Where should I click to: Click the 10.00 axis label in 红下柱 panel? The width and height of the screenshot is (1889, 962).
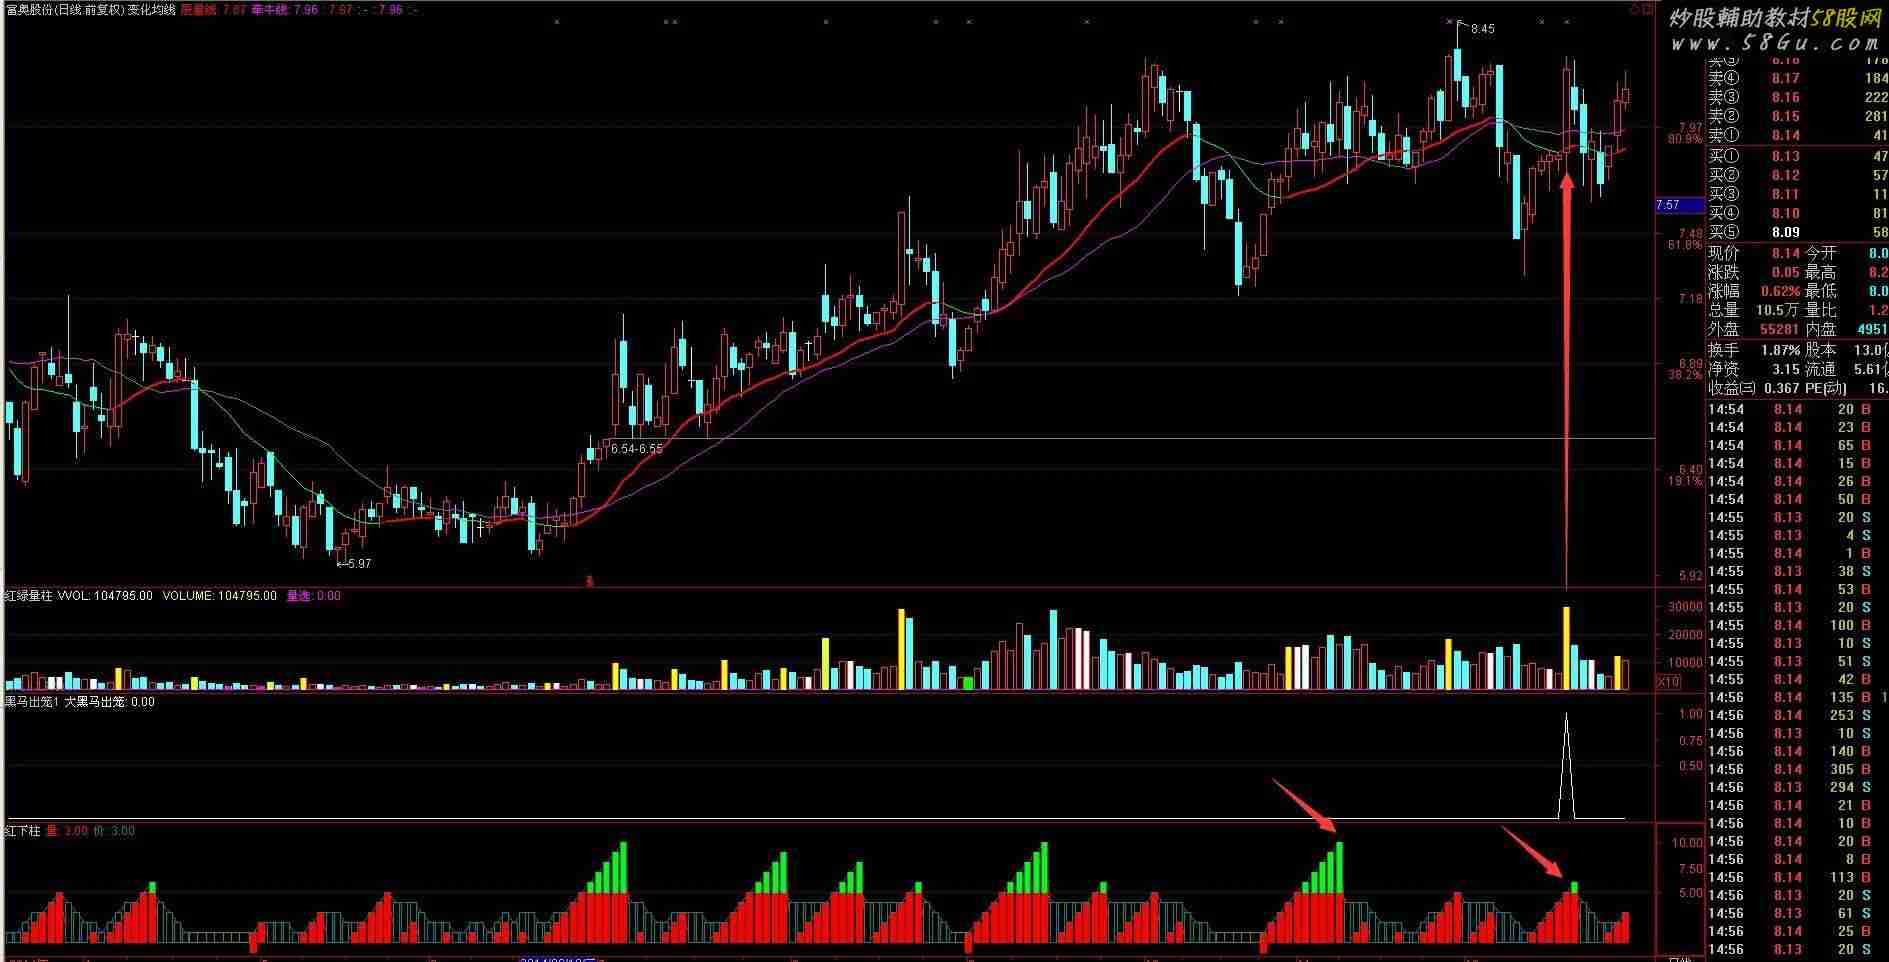pyautogui.click(x=1687, y=843)
